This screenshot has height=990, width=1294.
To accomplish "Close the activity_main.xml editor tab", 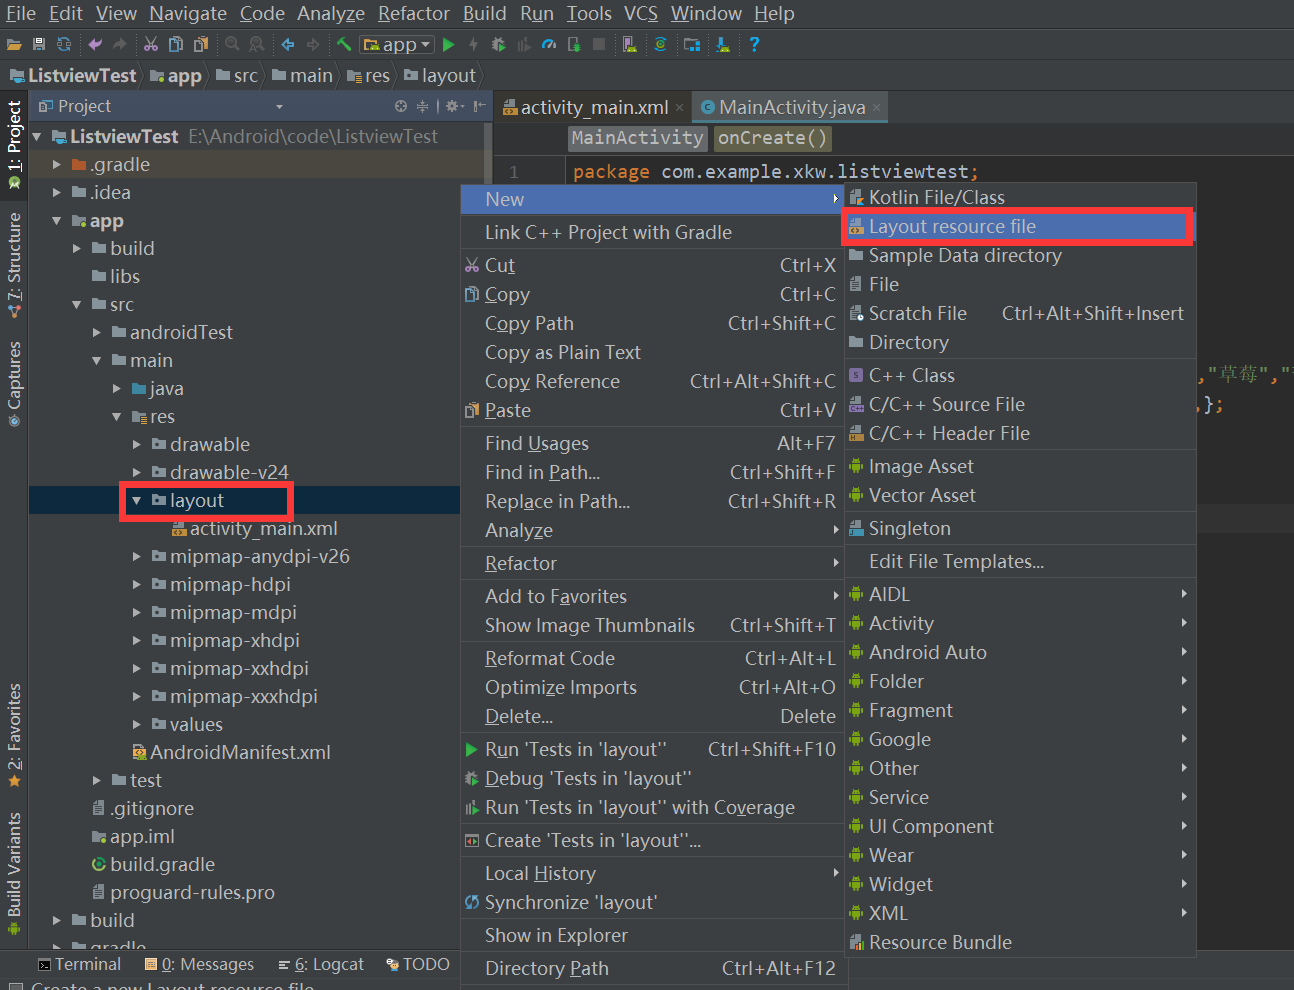I will 680,107.
